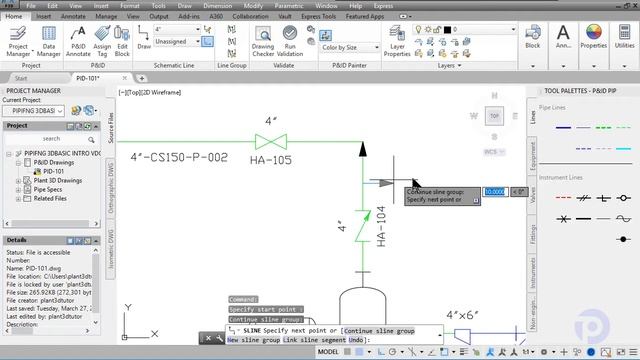Viewport: 640px width, 360px height.
Task: Open the Properties panel
Action: click(x=593, y=38)
